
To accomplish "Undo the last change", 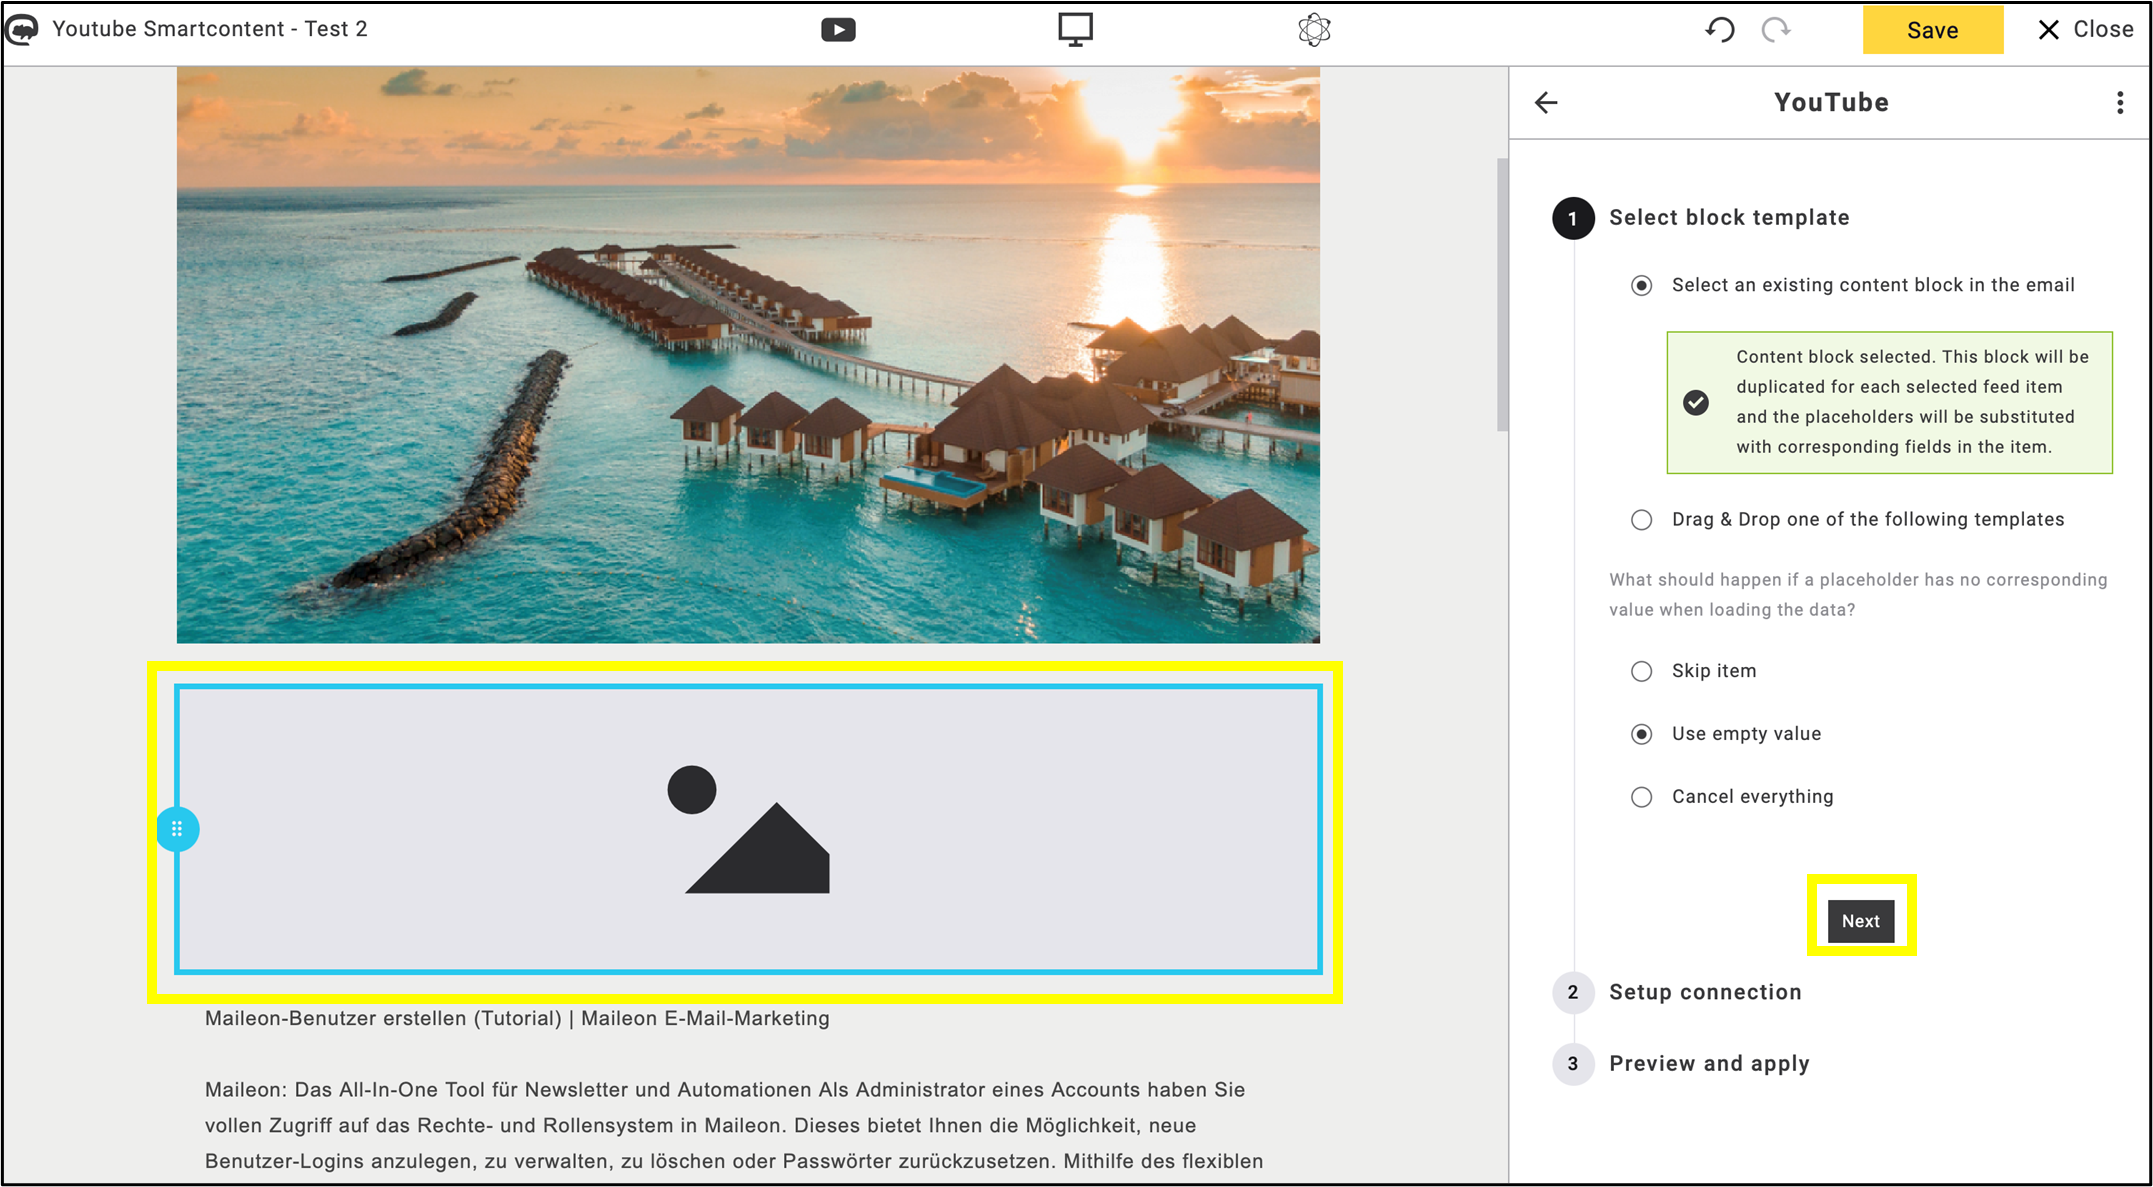I will [1719, 30].
